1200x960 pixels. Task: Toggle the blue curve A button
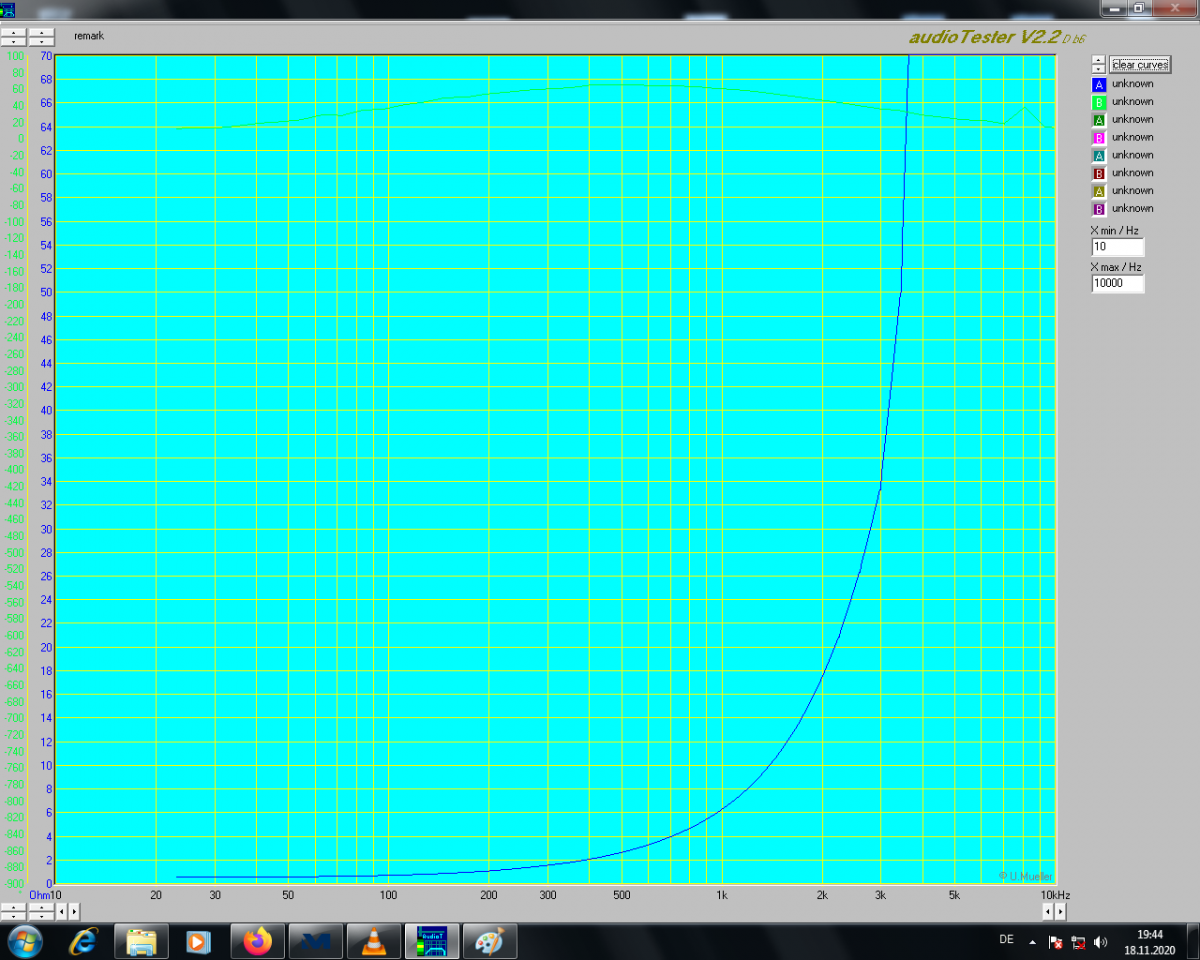click(x=1099, y=85)
